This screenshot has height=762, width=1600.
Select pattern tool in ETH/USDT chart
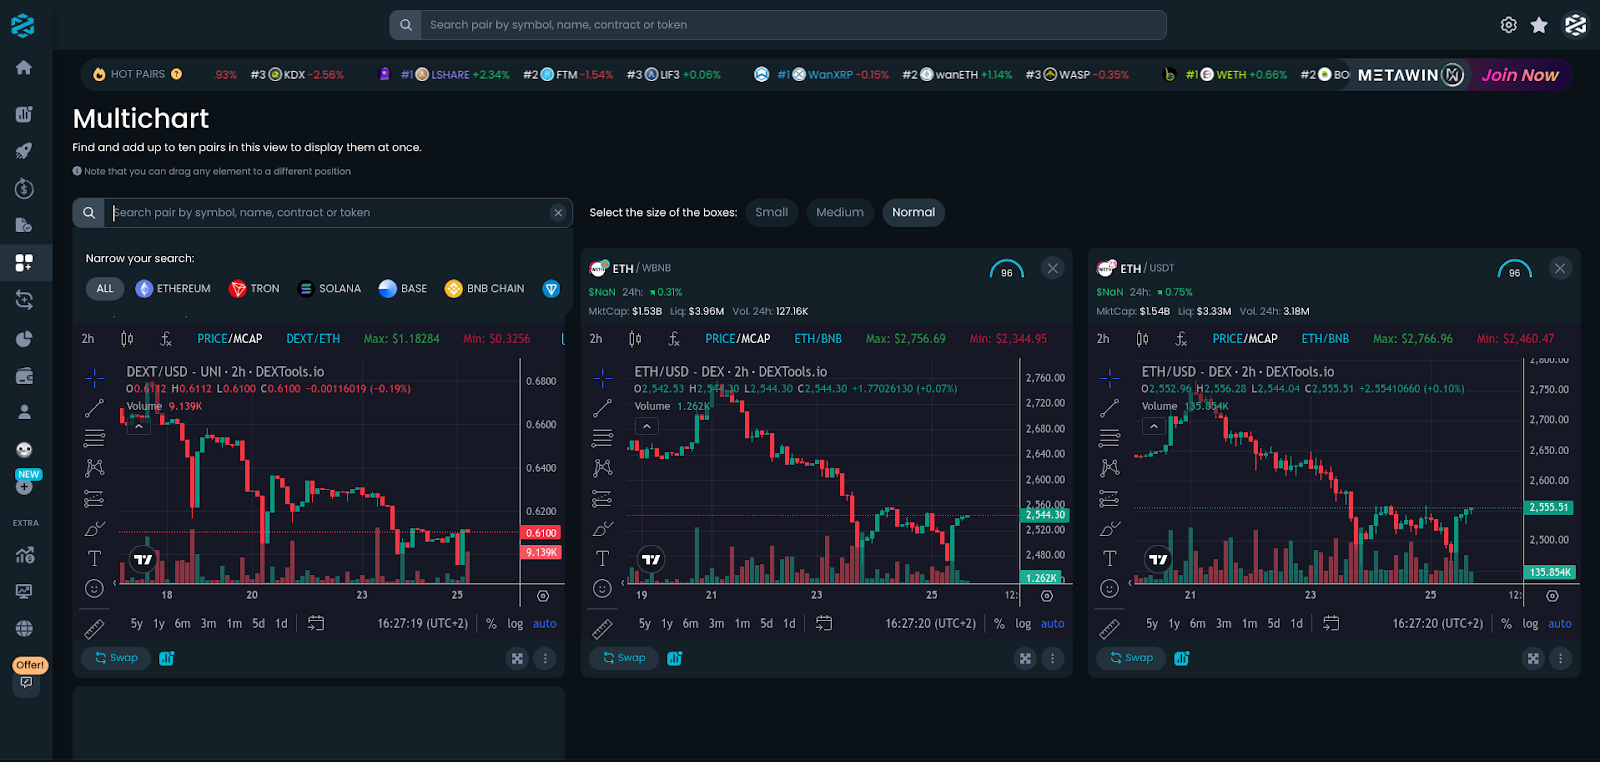click(1109, 468)
